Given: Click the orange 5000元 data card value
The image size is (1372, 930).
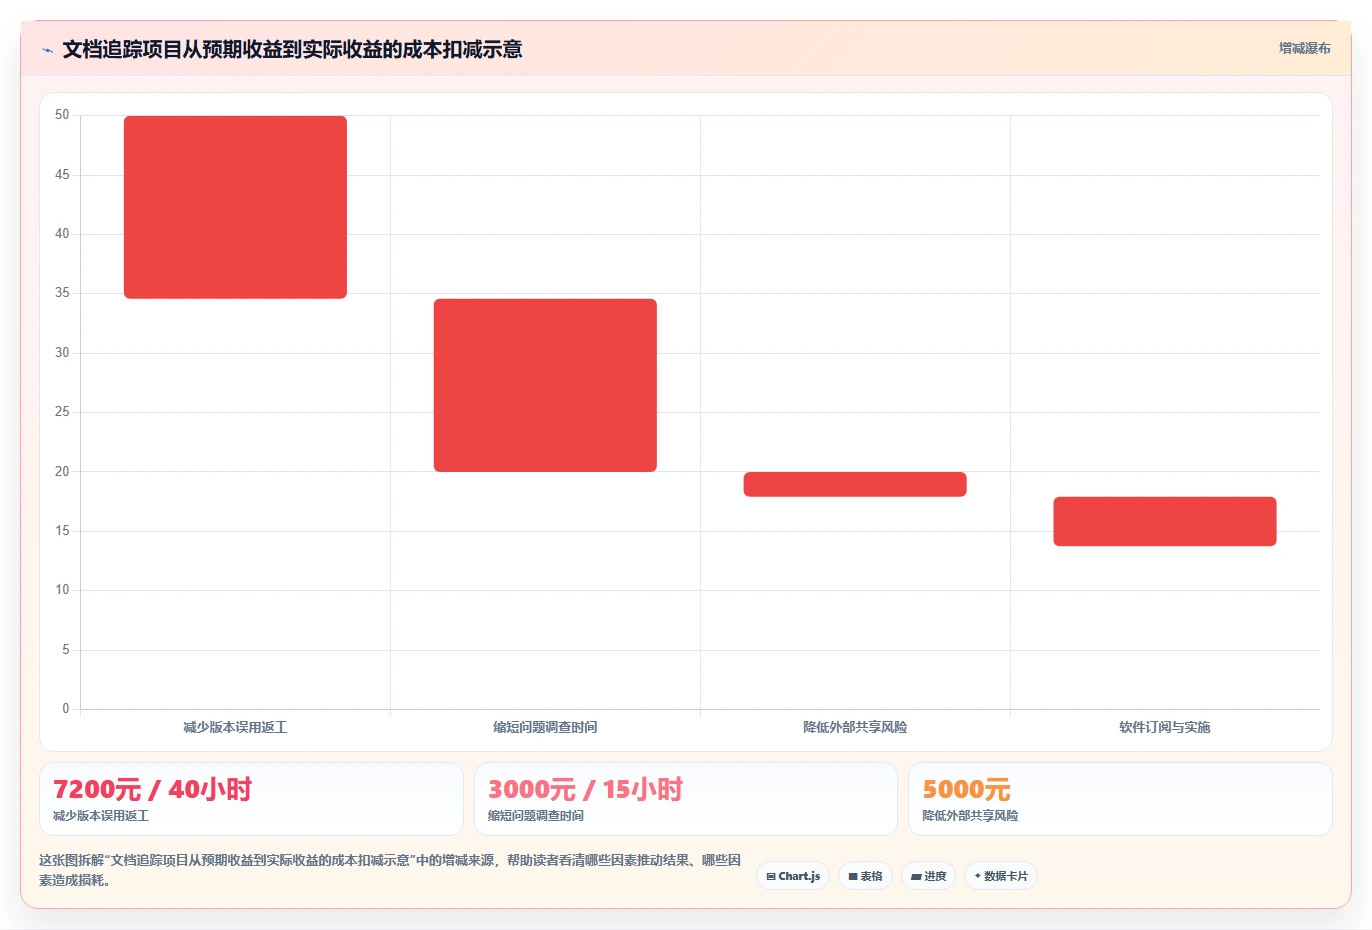Looking at the screenshot, I should [x=966, y=789].
